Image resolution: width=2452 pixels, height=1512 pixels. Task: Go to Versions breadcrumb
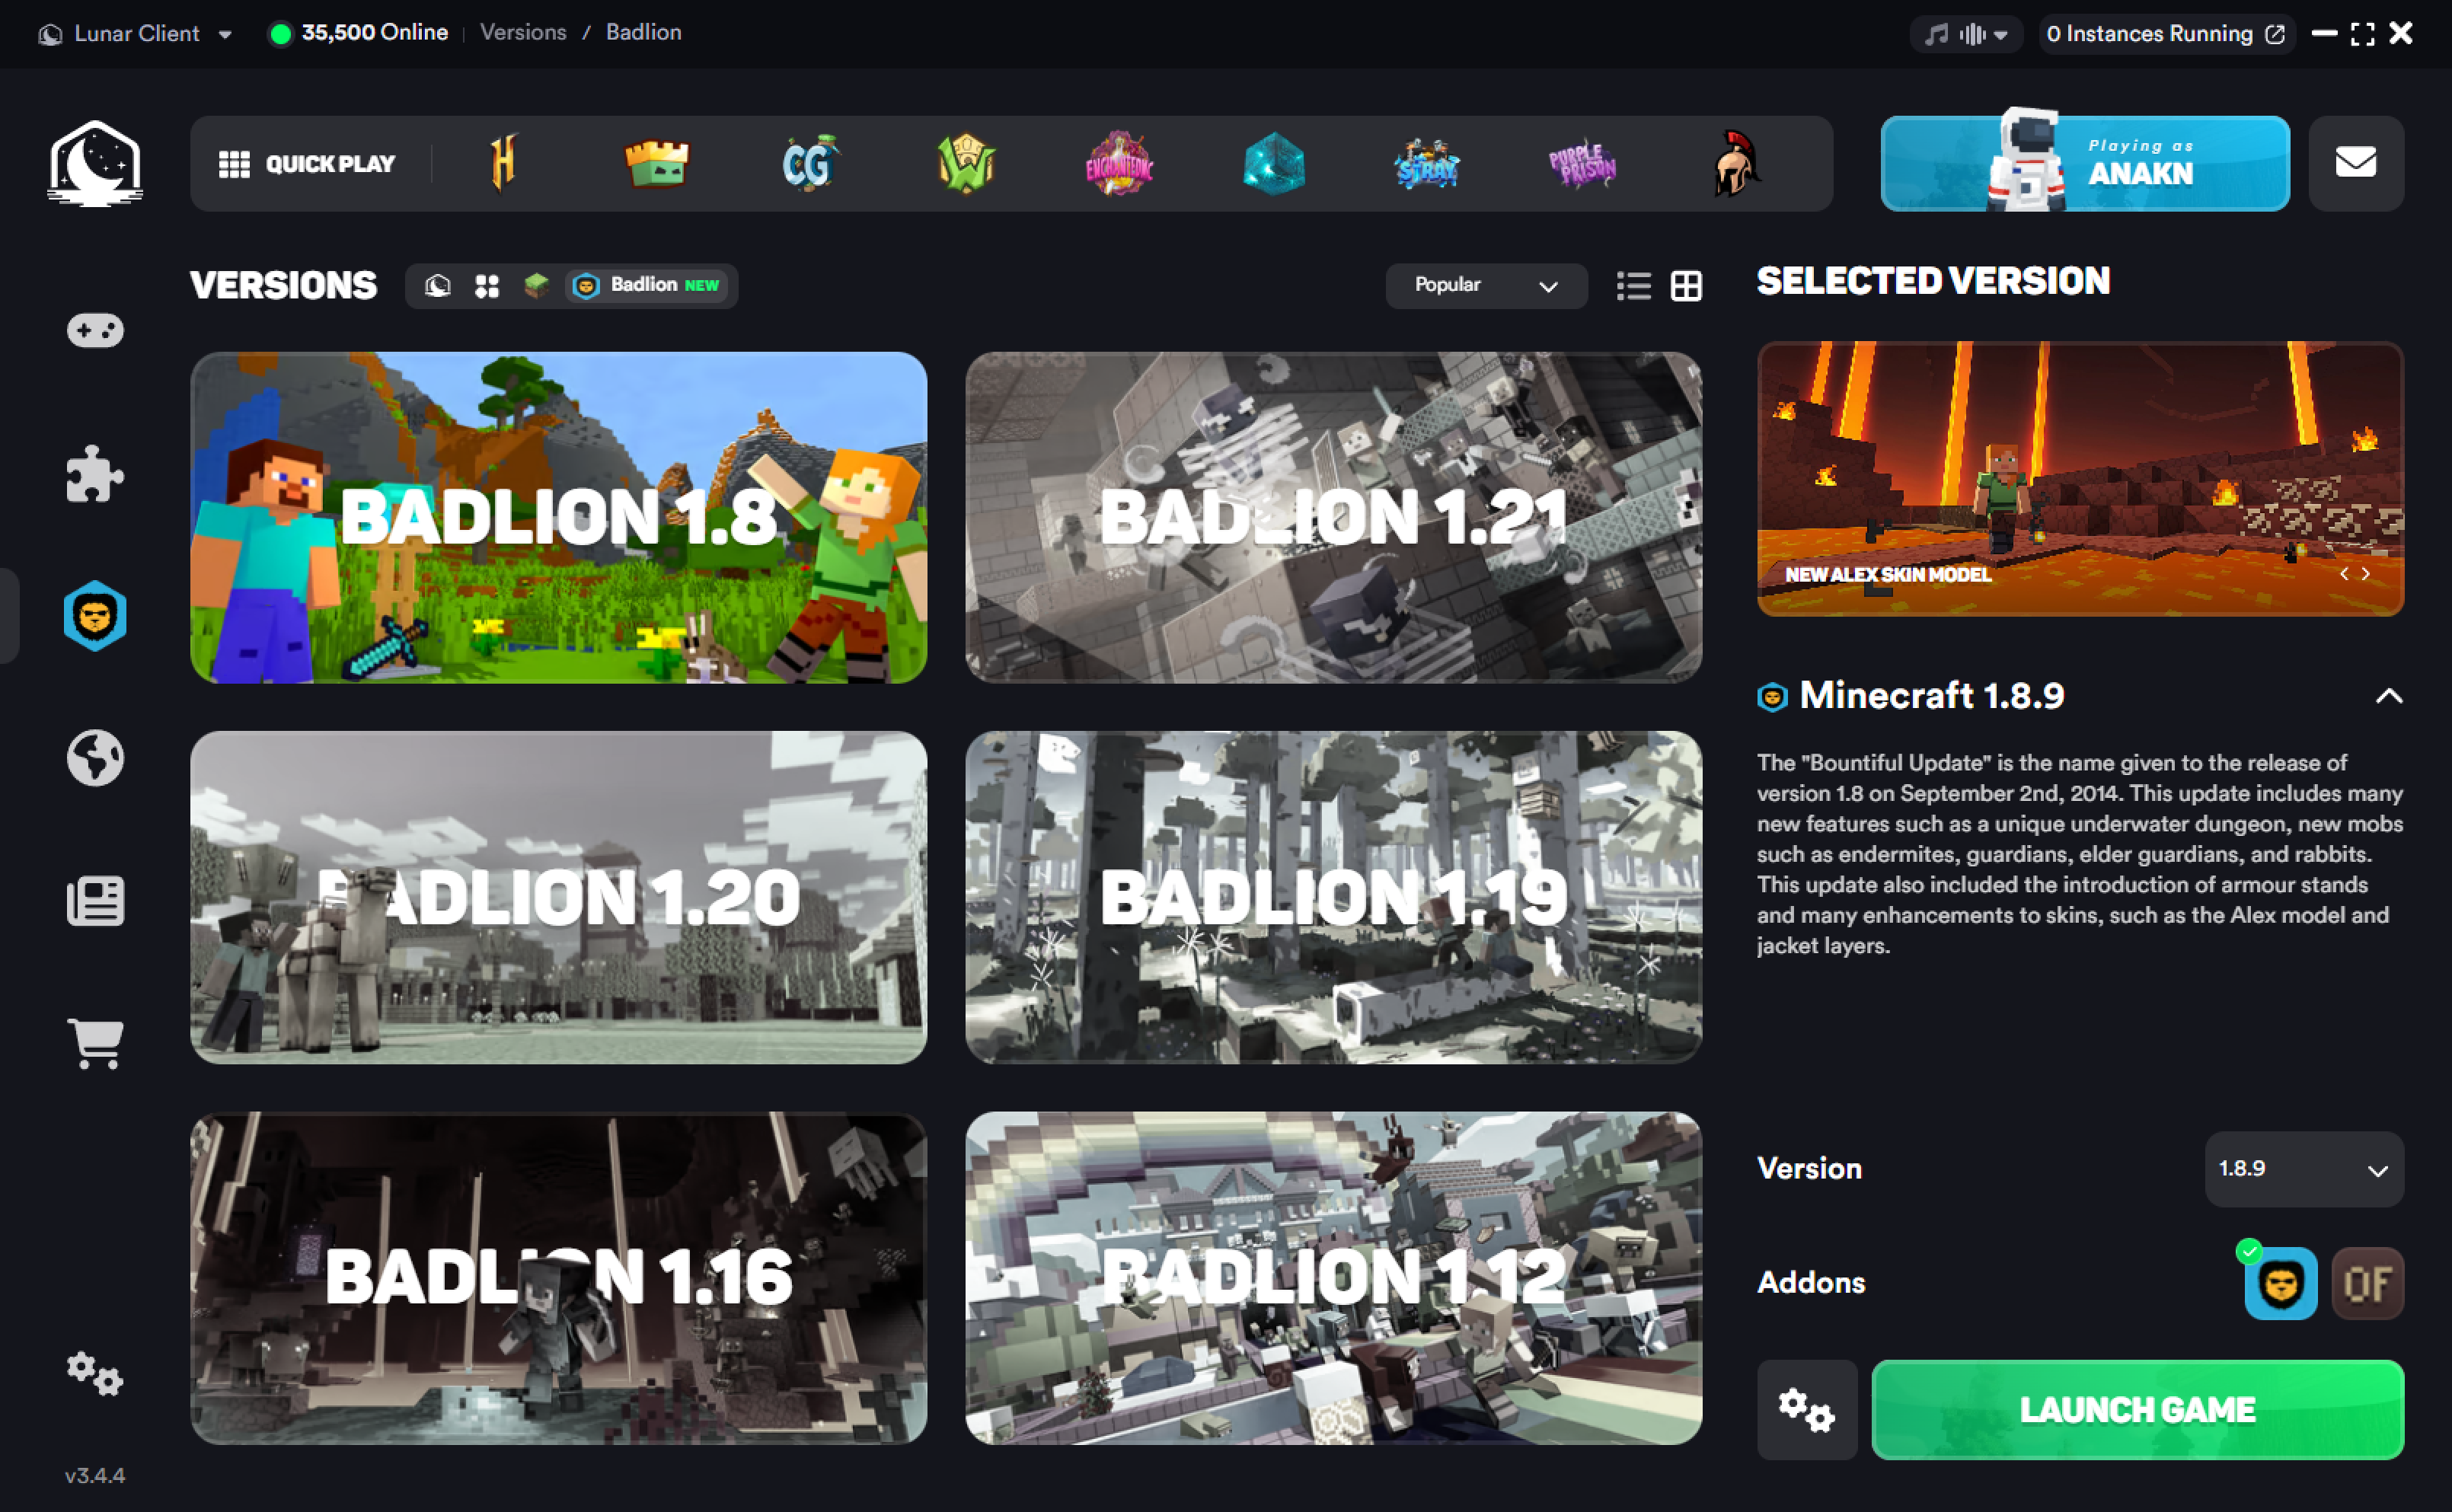point(523,32)
